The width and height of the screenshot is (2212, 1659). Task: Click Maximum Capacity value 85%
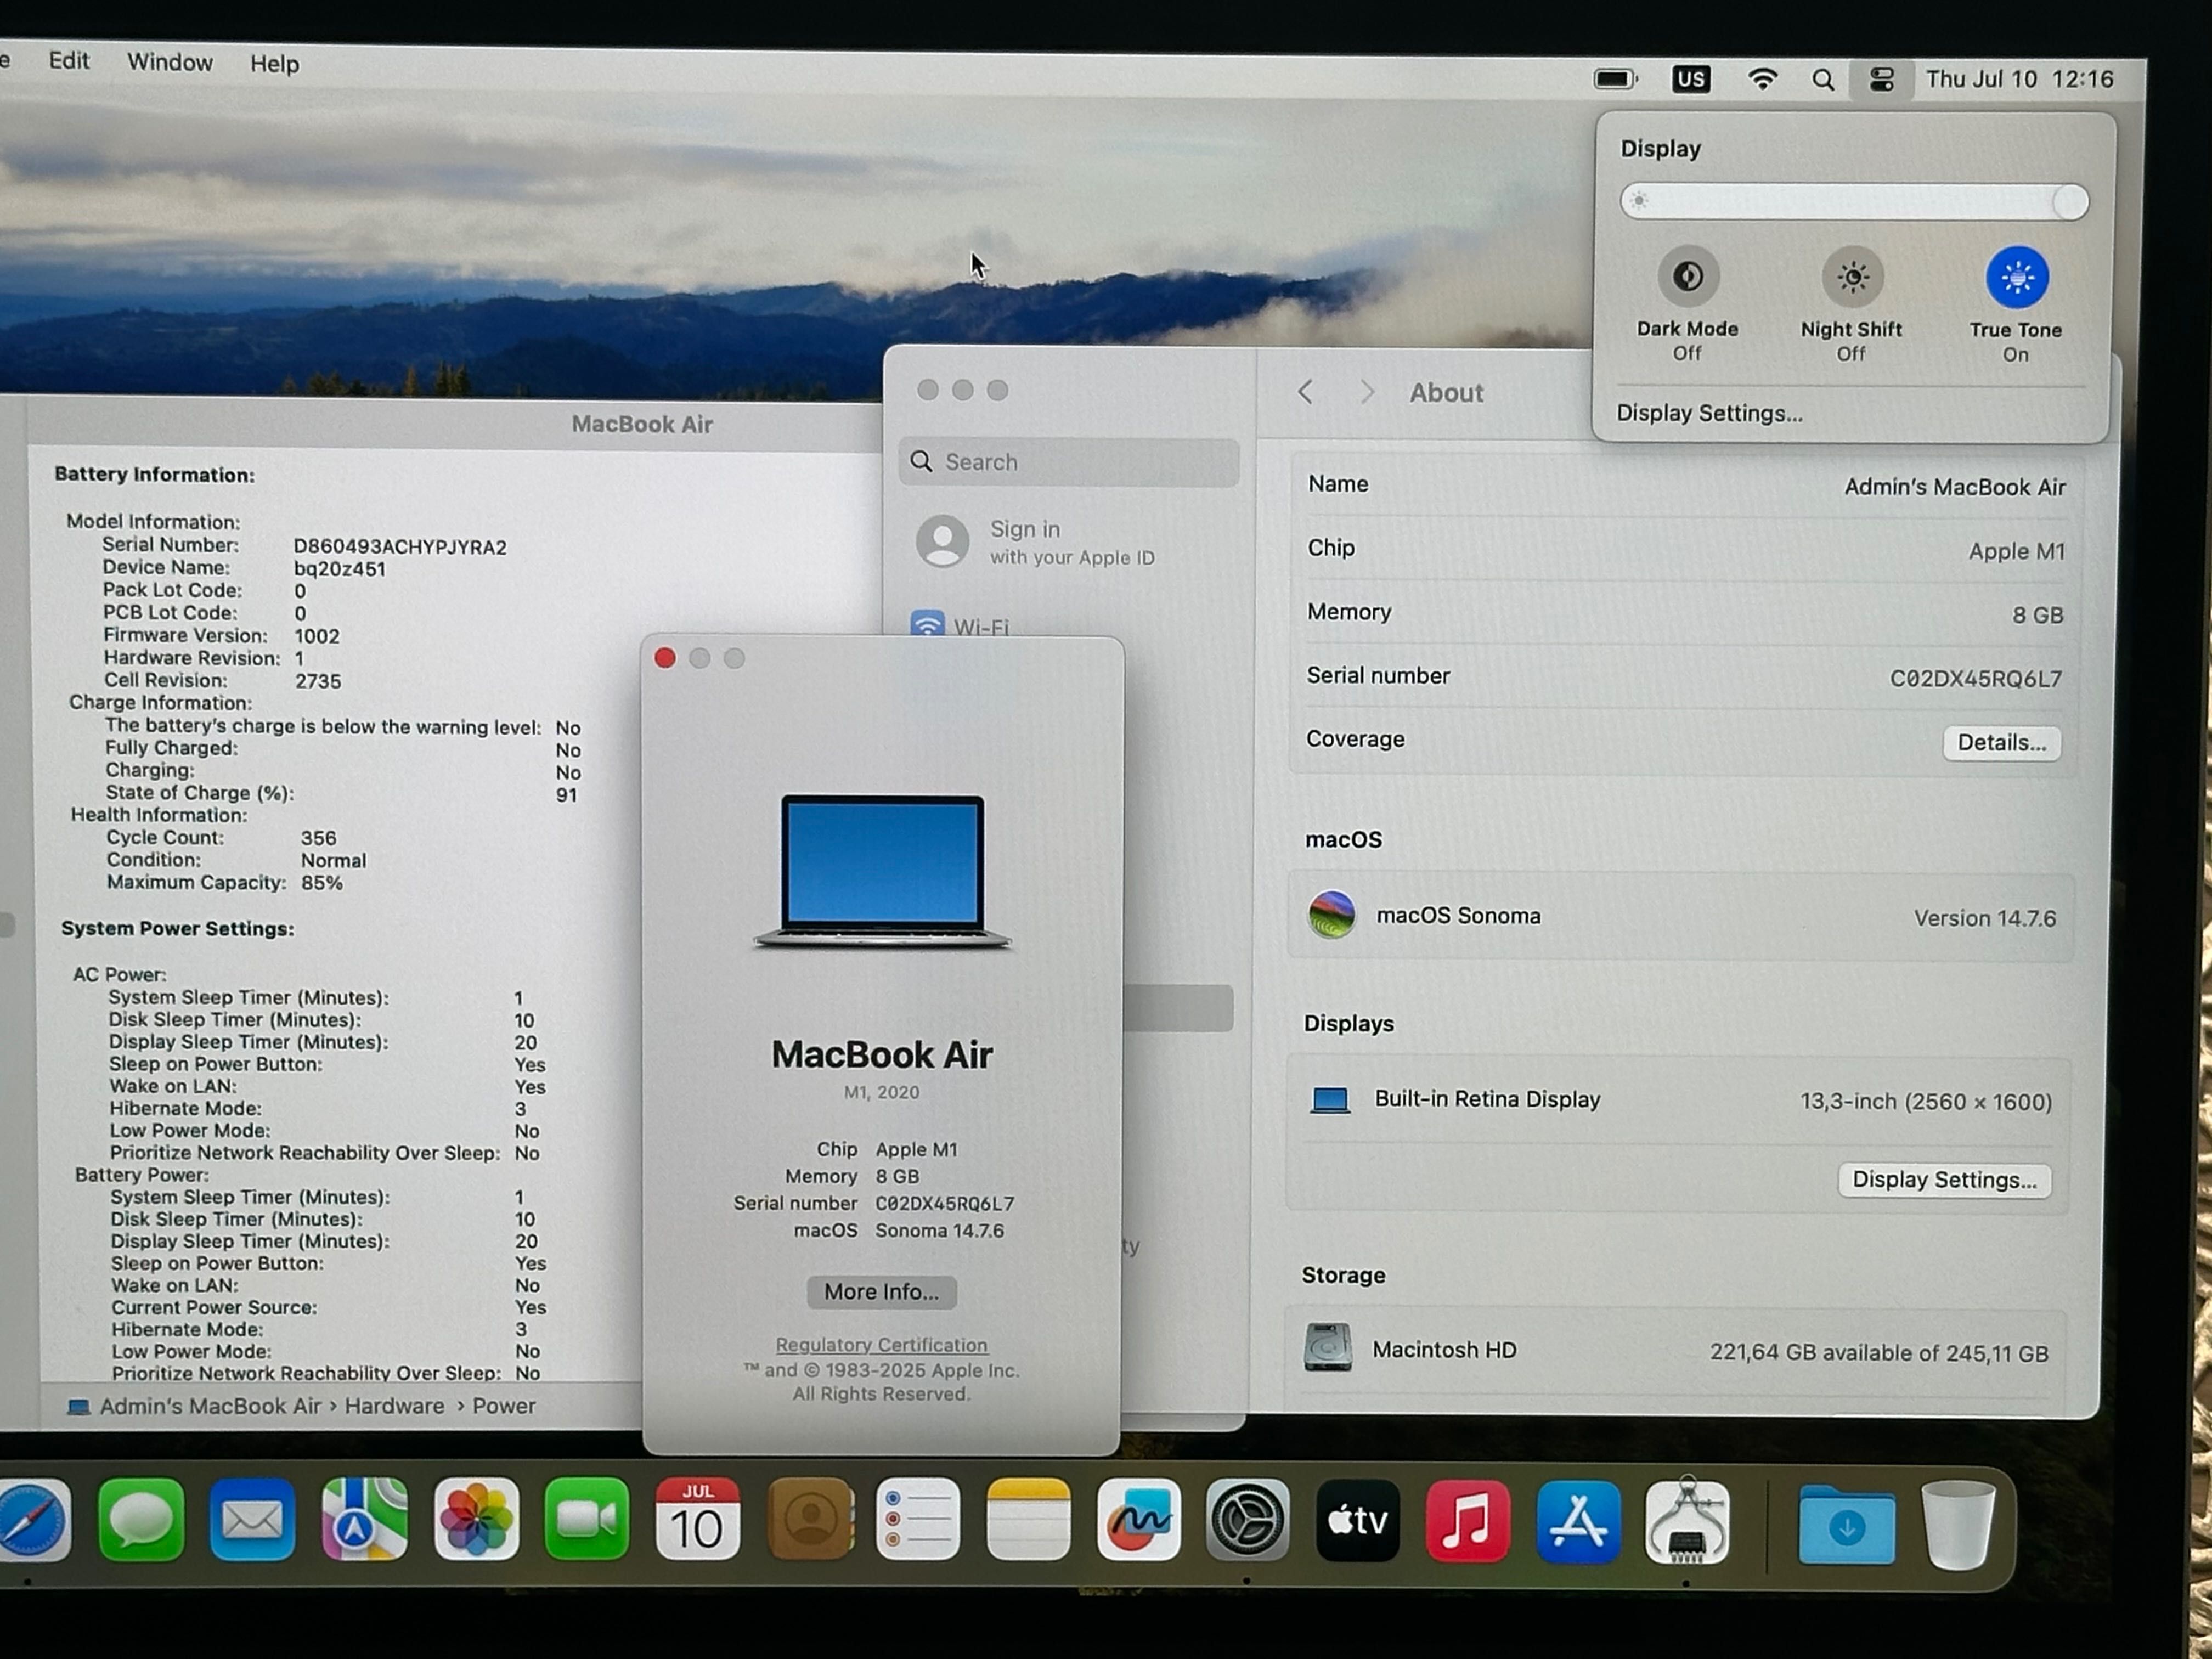coord(322,883)
